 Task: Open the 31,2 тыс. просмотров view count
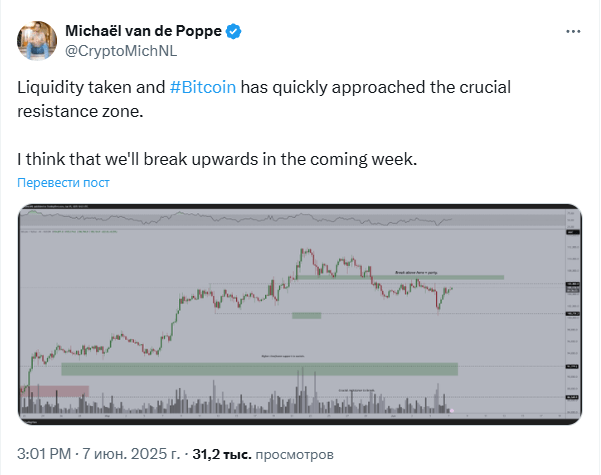[263, 454]
